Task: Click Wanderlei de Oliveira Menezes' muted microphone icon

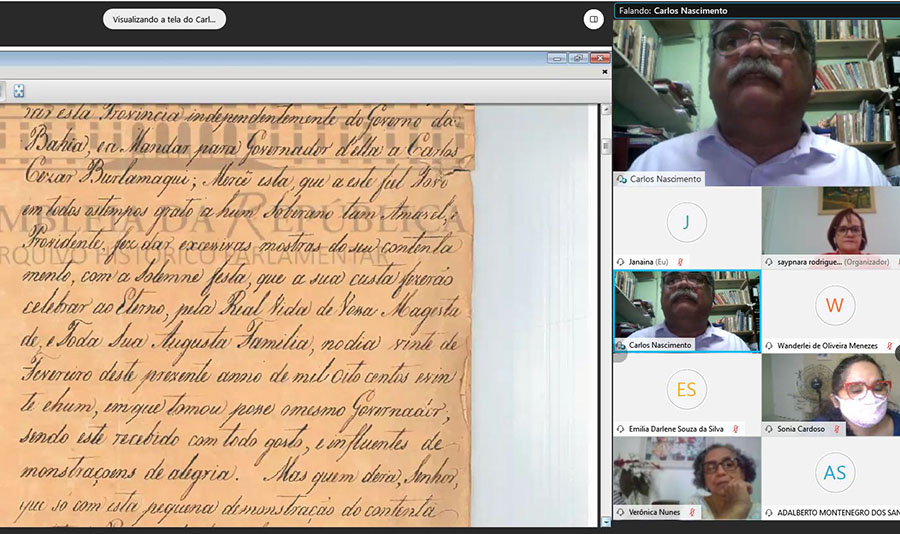Action: pyautogui.click(x=887, y=346)
